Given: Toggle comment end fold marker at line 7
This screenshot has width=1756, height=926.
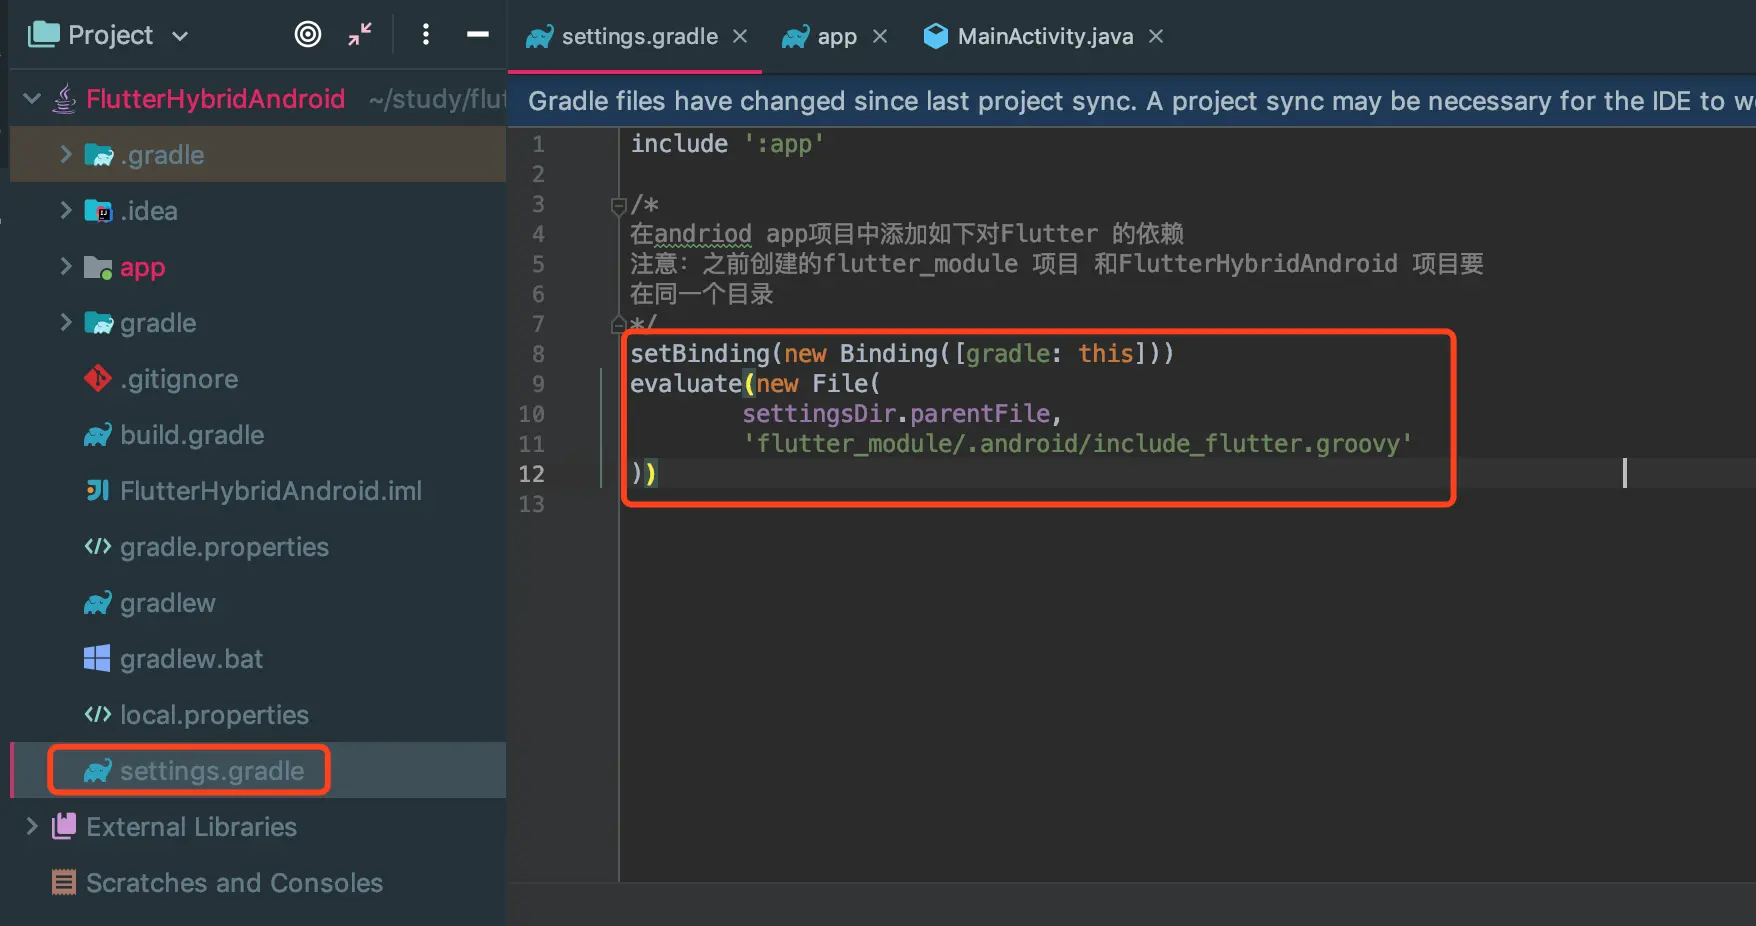Looking at the screenshot, I should click(618, 324).
